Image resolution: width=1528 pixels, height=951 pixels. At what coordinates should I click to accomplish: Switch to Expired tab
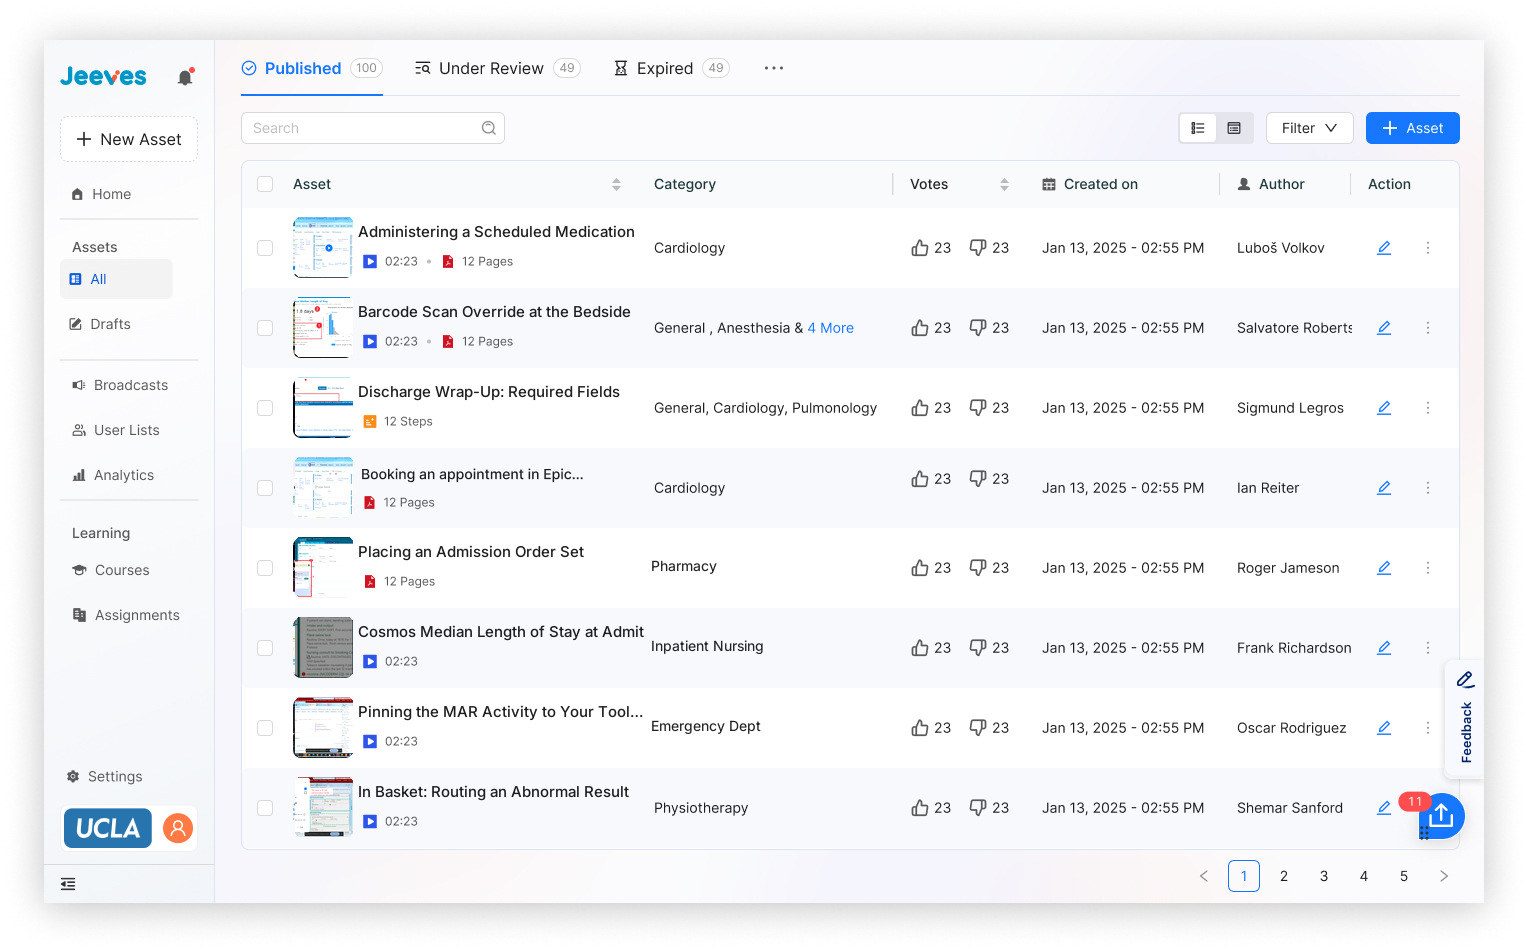671,68
